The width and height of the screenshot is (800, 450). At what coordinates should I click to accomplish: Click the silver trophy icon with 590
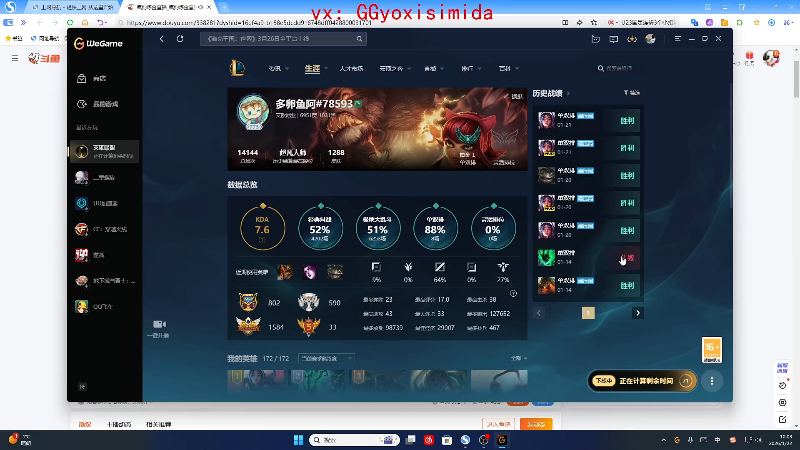308,302
